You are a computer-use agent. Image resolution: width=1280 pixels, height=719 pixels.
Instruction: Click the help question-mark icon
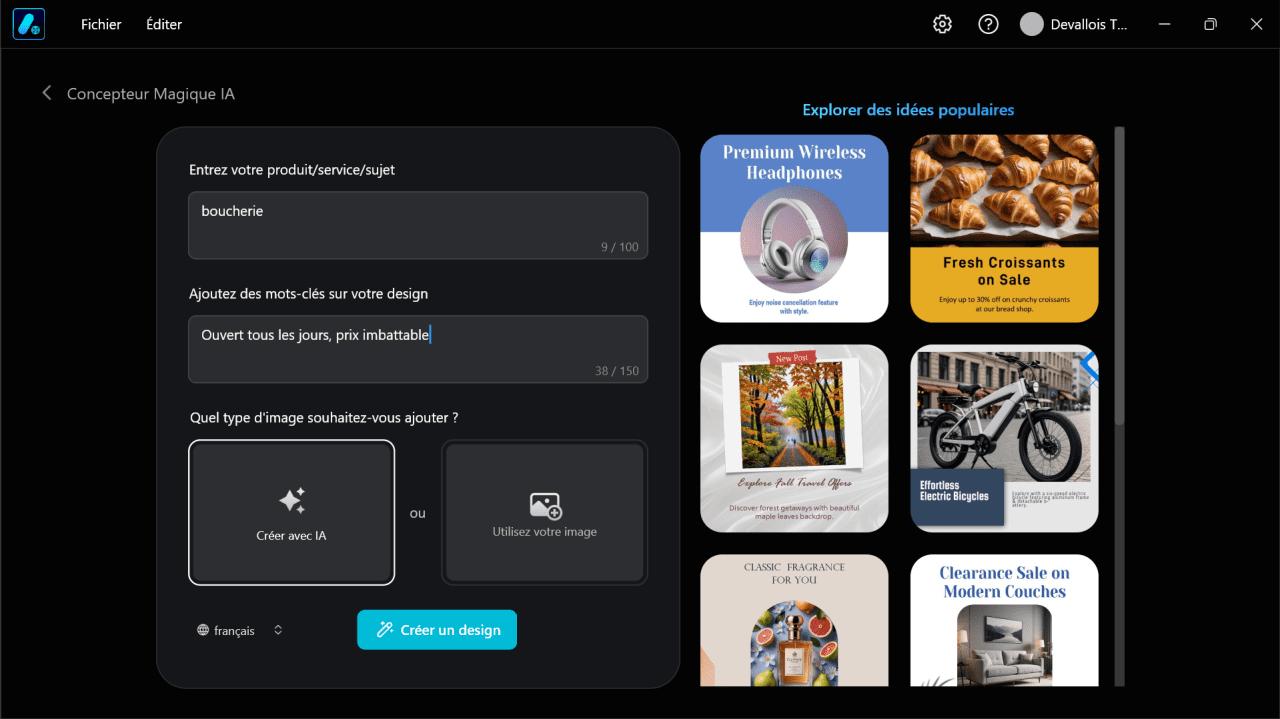point(988,23)
